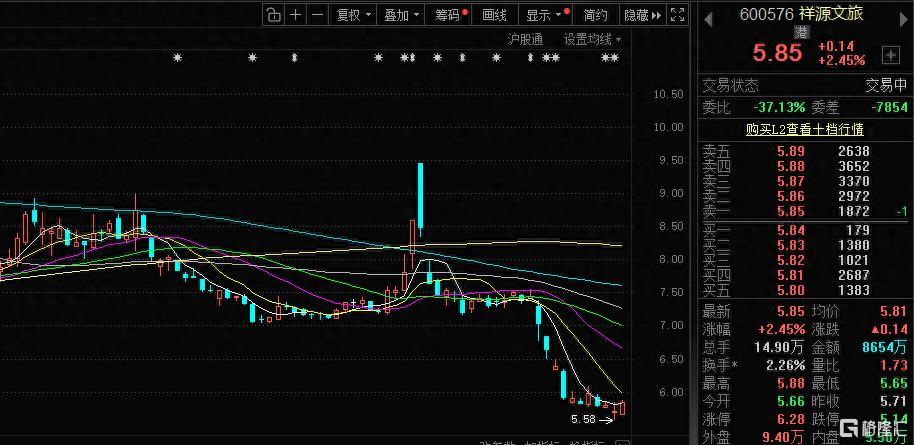Click the 7.00 price axis label
Image resolution: width=914 pixels, height=445 pixels.
tap(671, 325)
